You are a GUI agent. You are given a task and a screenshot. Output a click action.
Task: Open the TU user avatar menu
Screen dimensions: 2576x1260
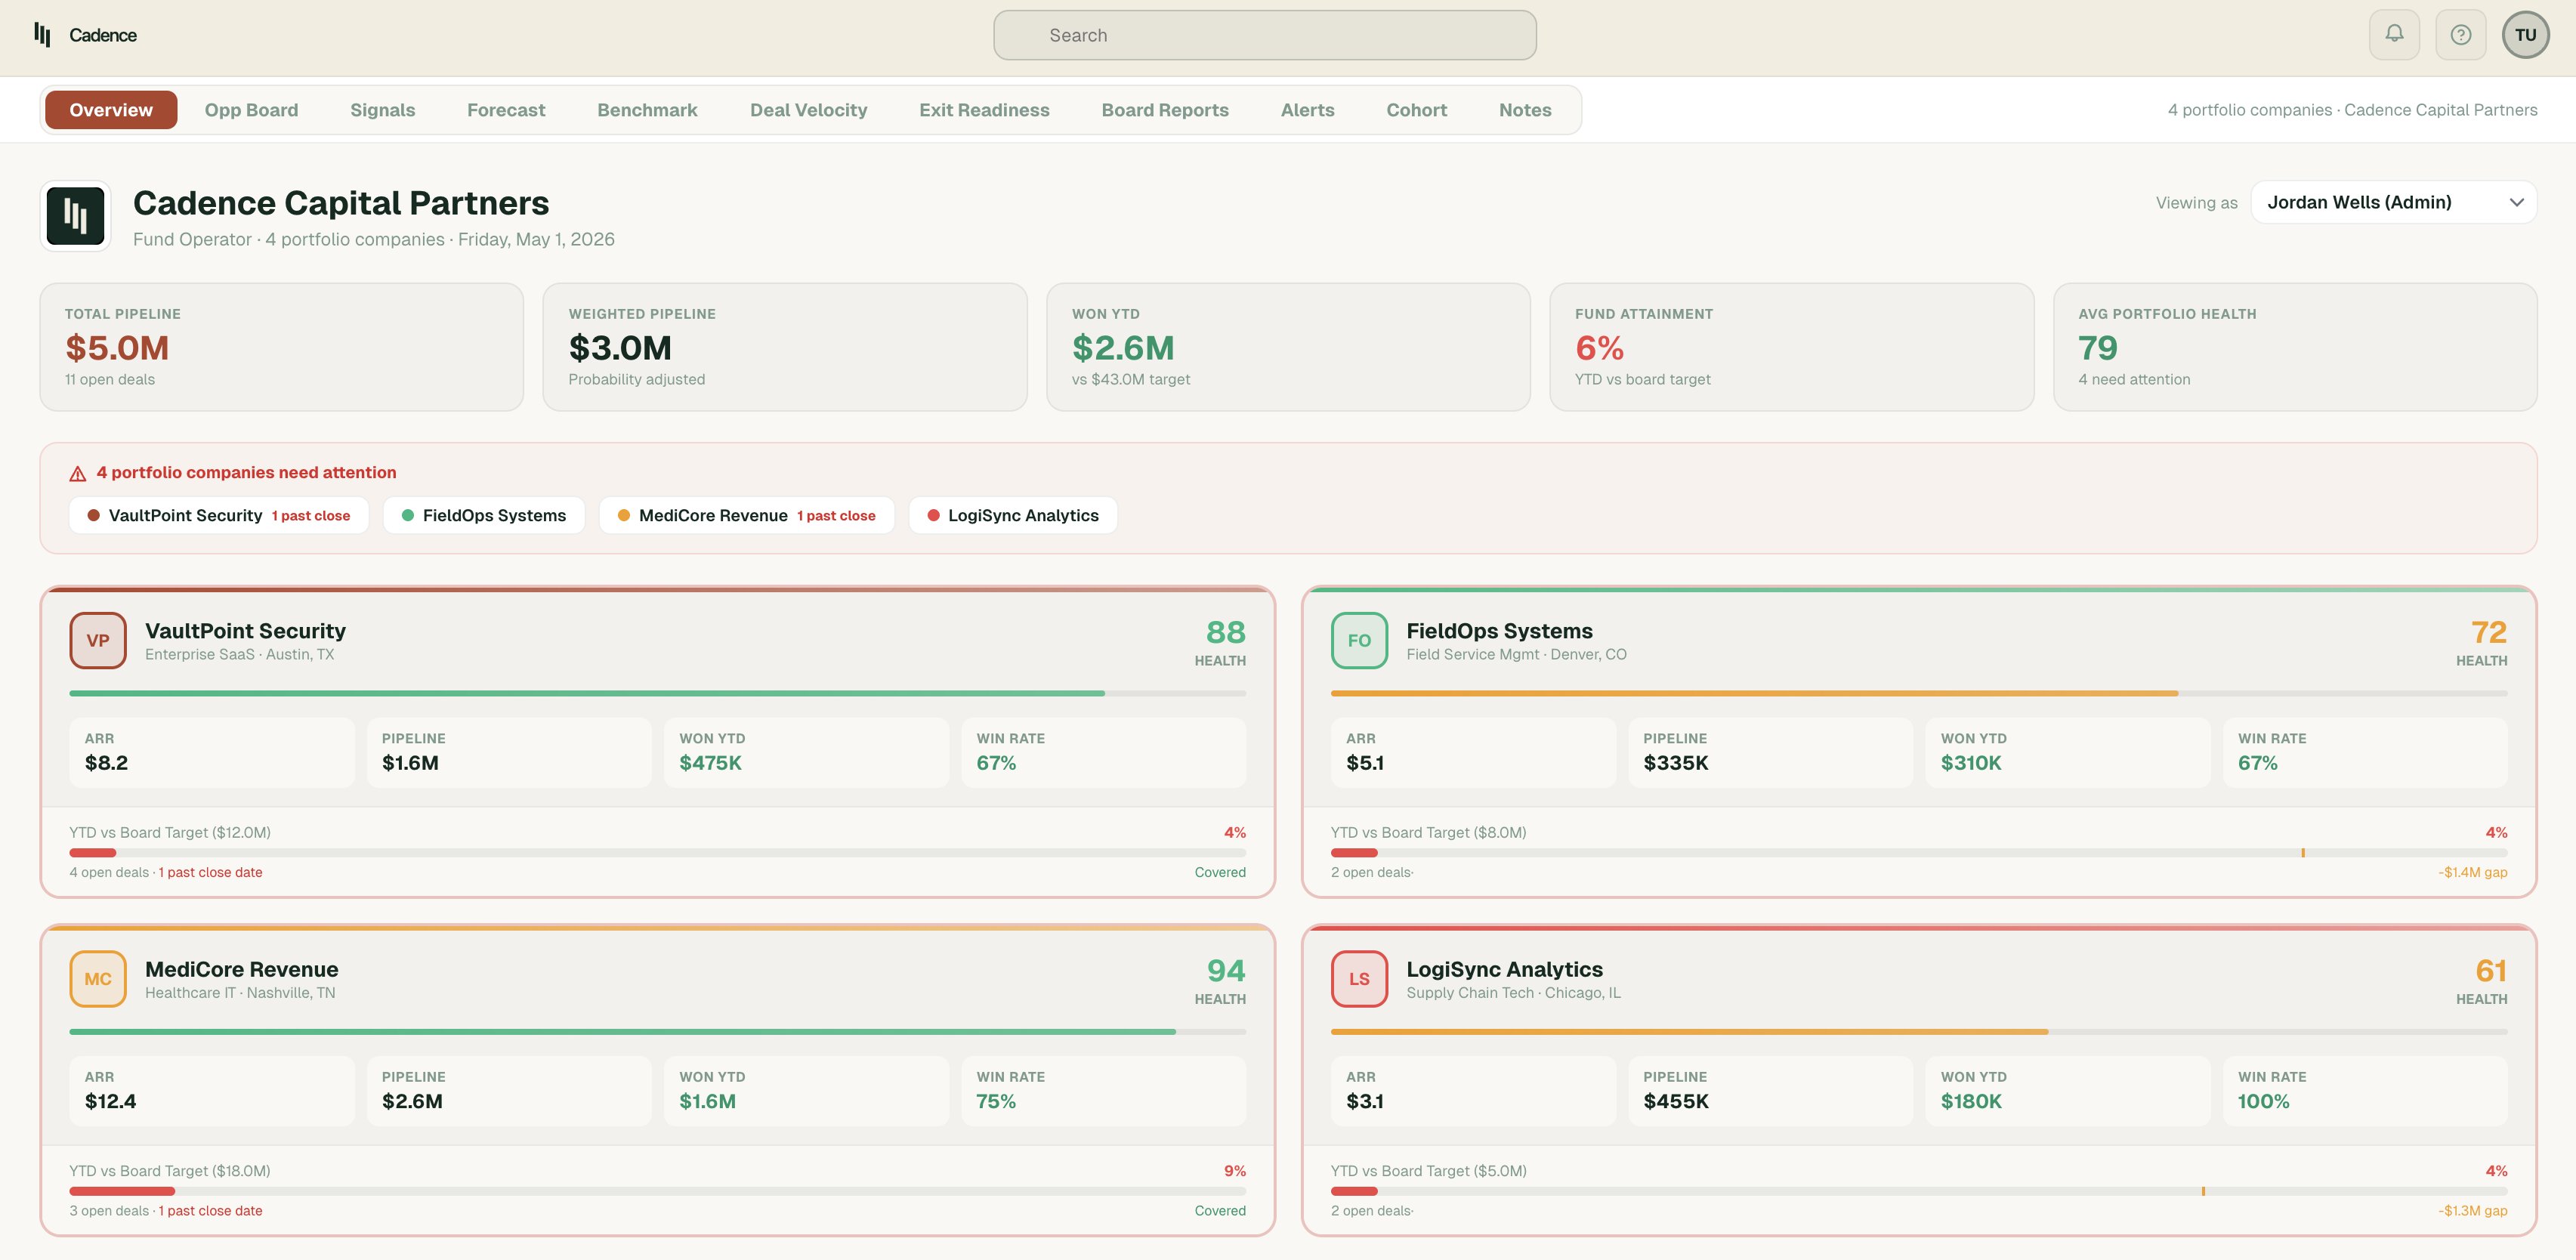(2526, 35)
